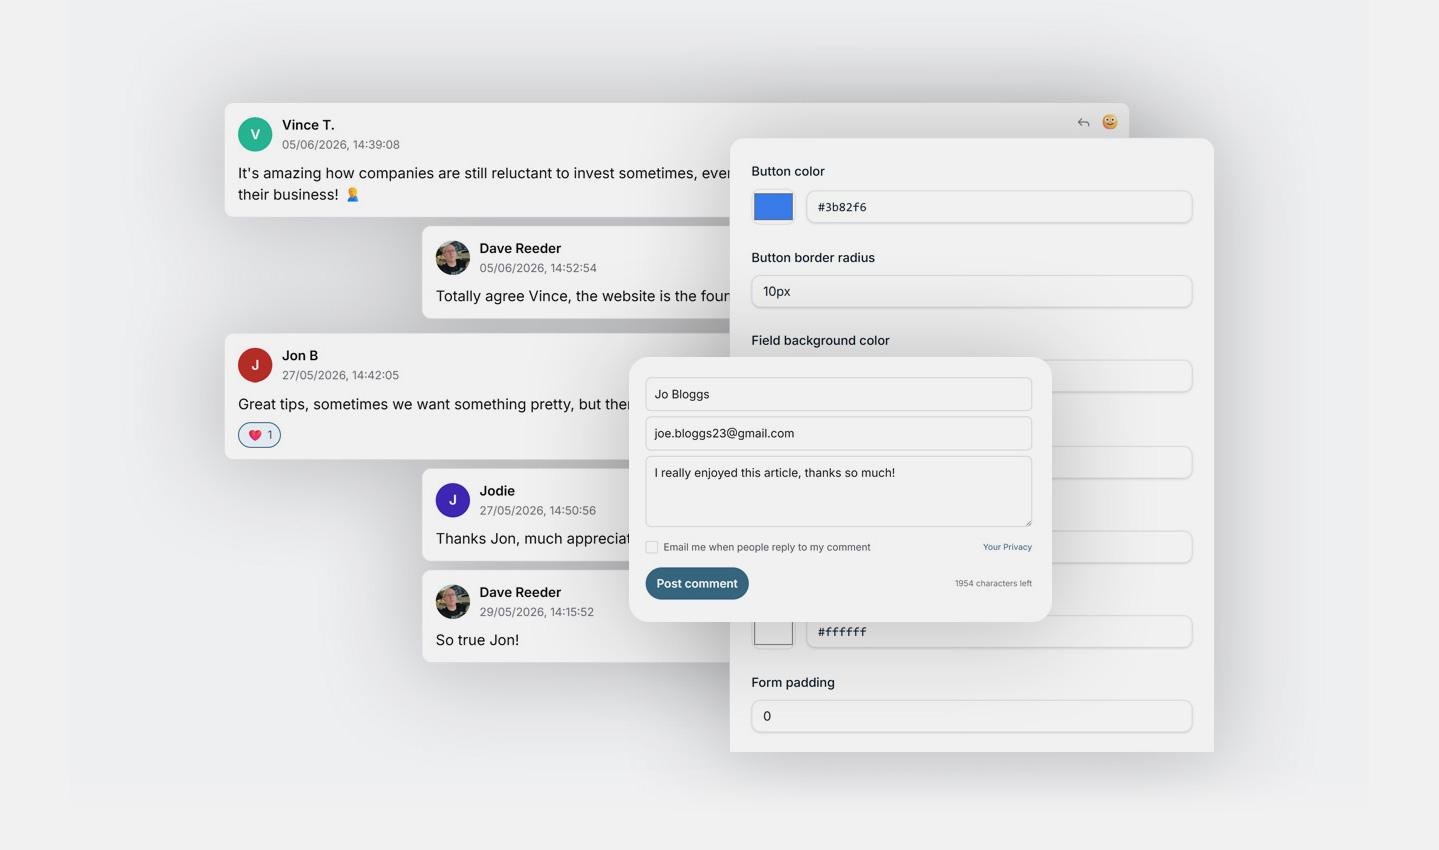Click Vince T.'s green V avatar
Image resolution: width=1439 pixels, height=850 pixels.
pos(255,134)
